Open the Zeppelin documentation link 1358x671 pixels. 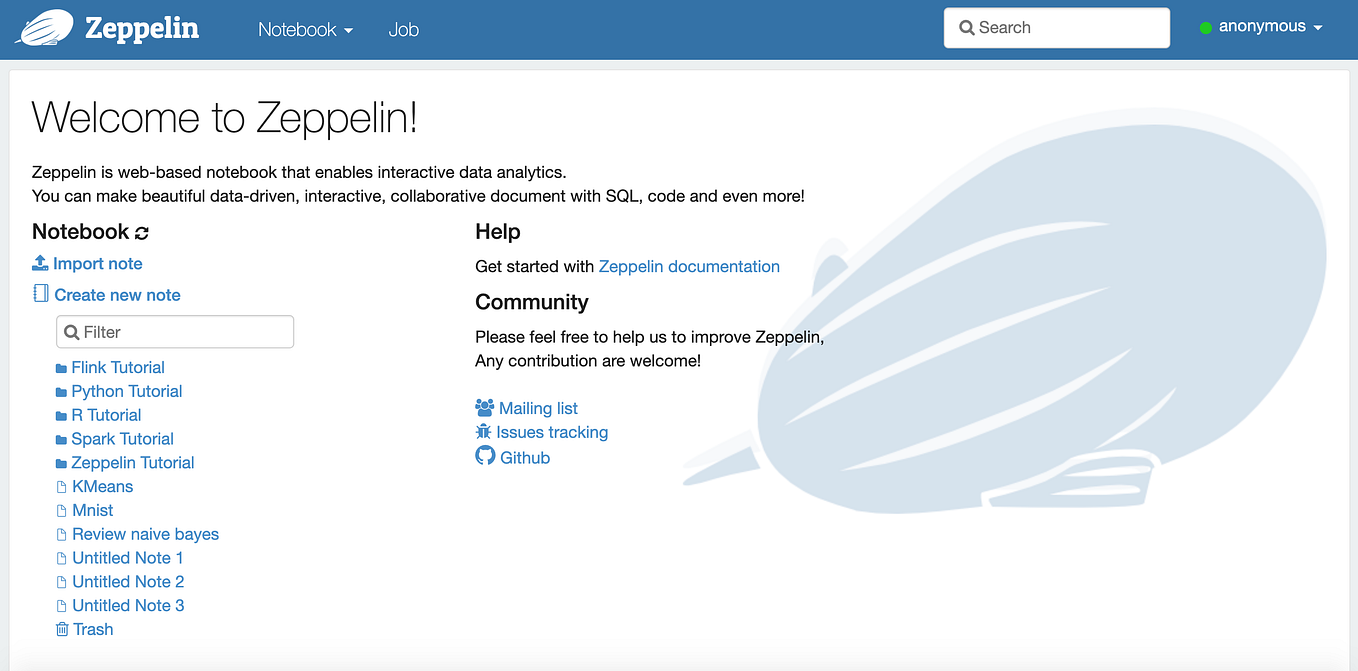689,266
